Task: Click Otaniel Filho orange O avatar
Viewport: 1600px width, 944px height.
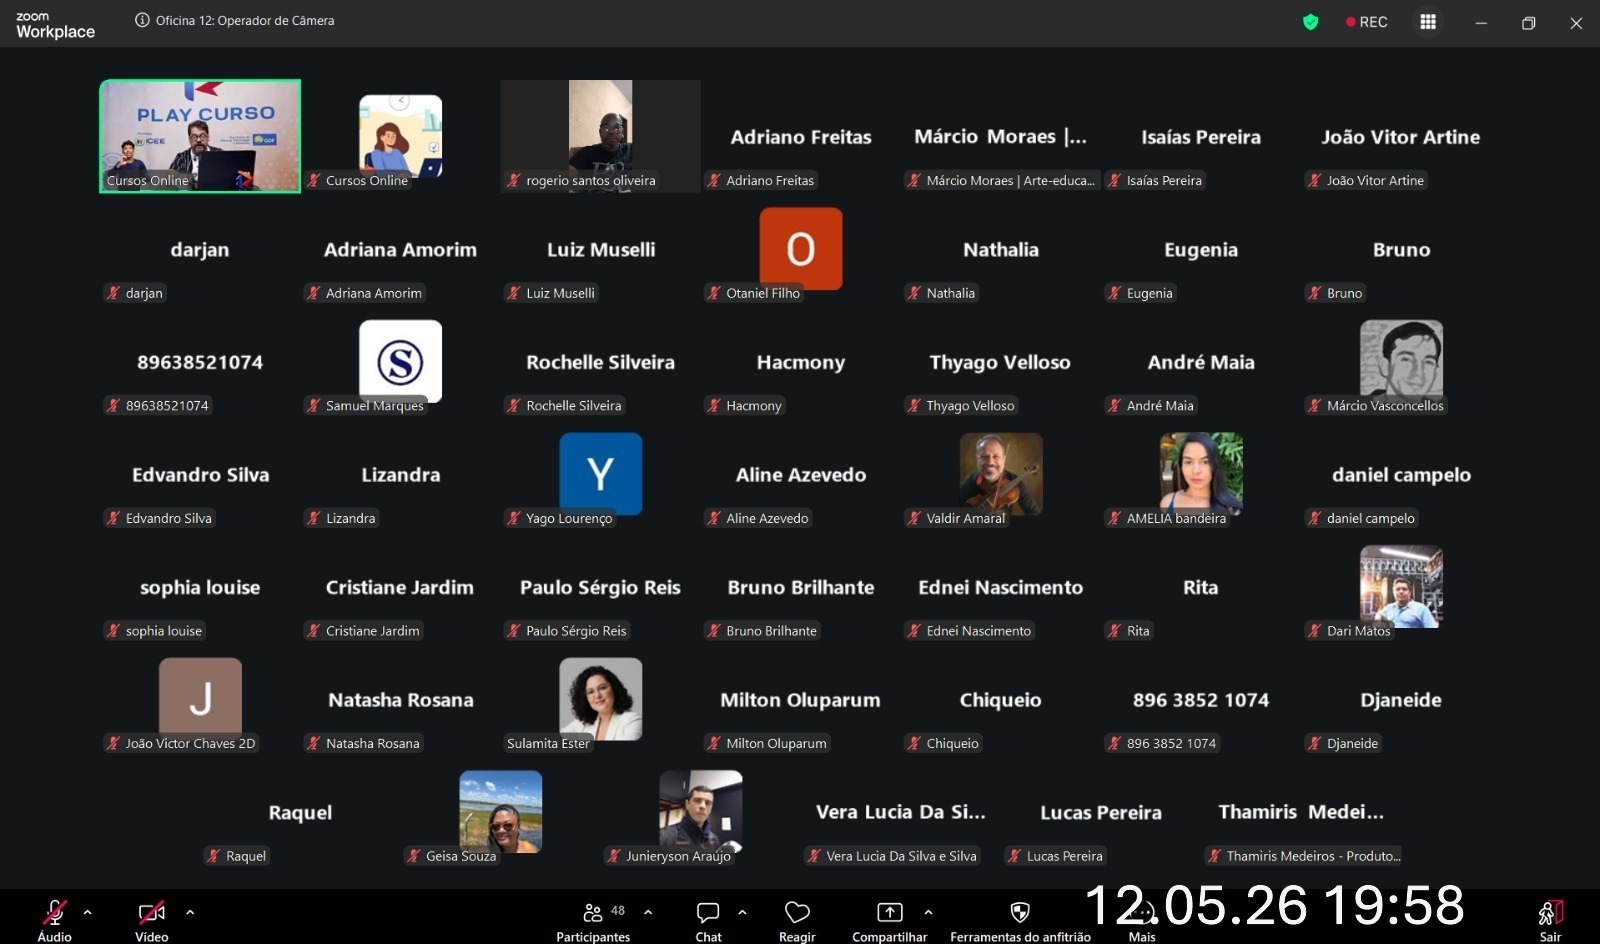Action: coord(800,248)
